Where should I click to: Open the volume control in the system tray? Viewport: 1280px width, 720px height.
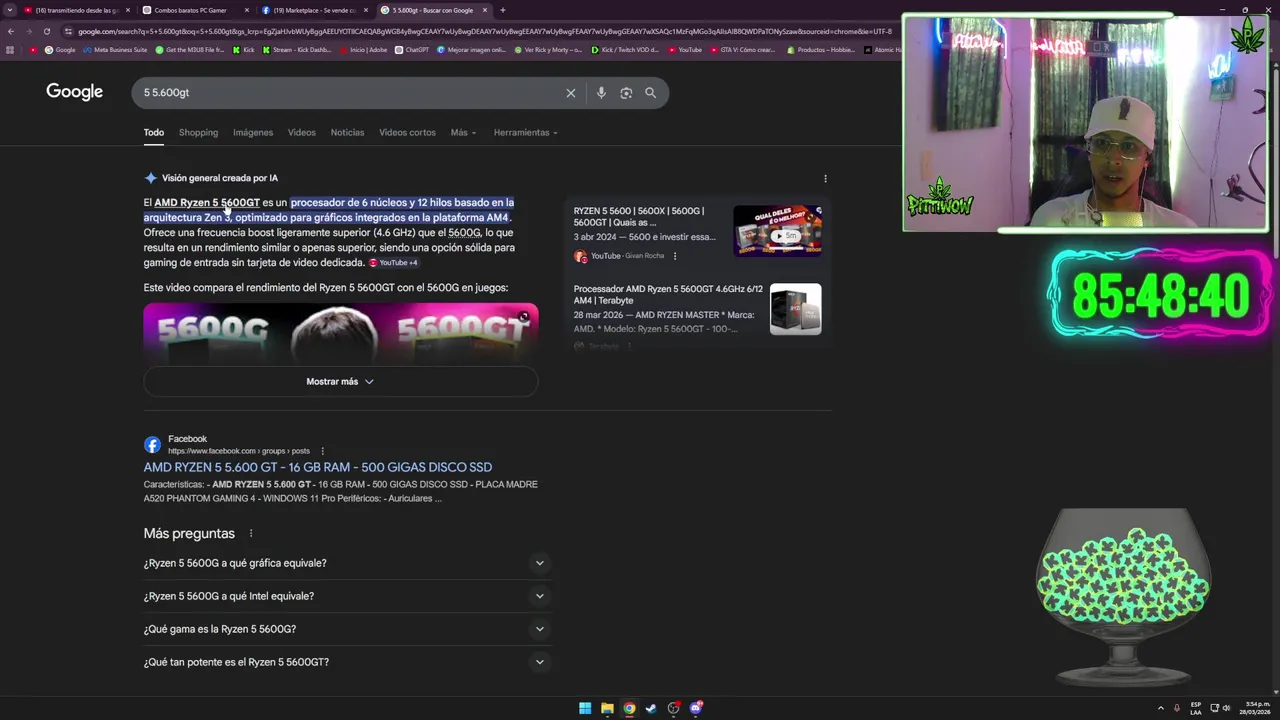(1226, 708)
